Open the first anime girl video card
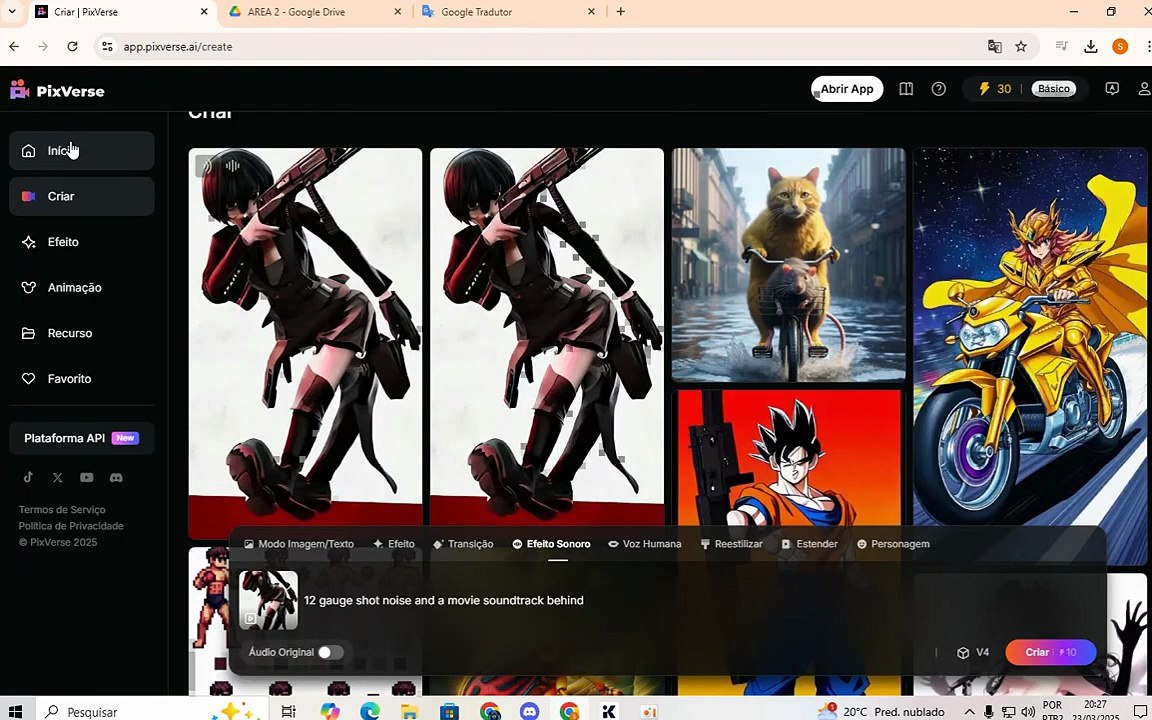 (x=306, y=343)
